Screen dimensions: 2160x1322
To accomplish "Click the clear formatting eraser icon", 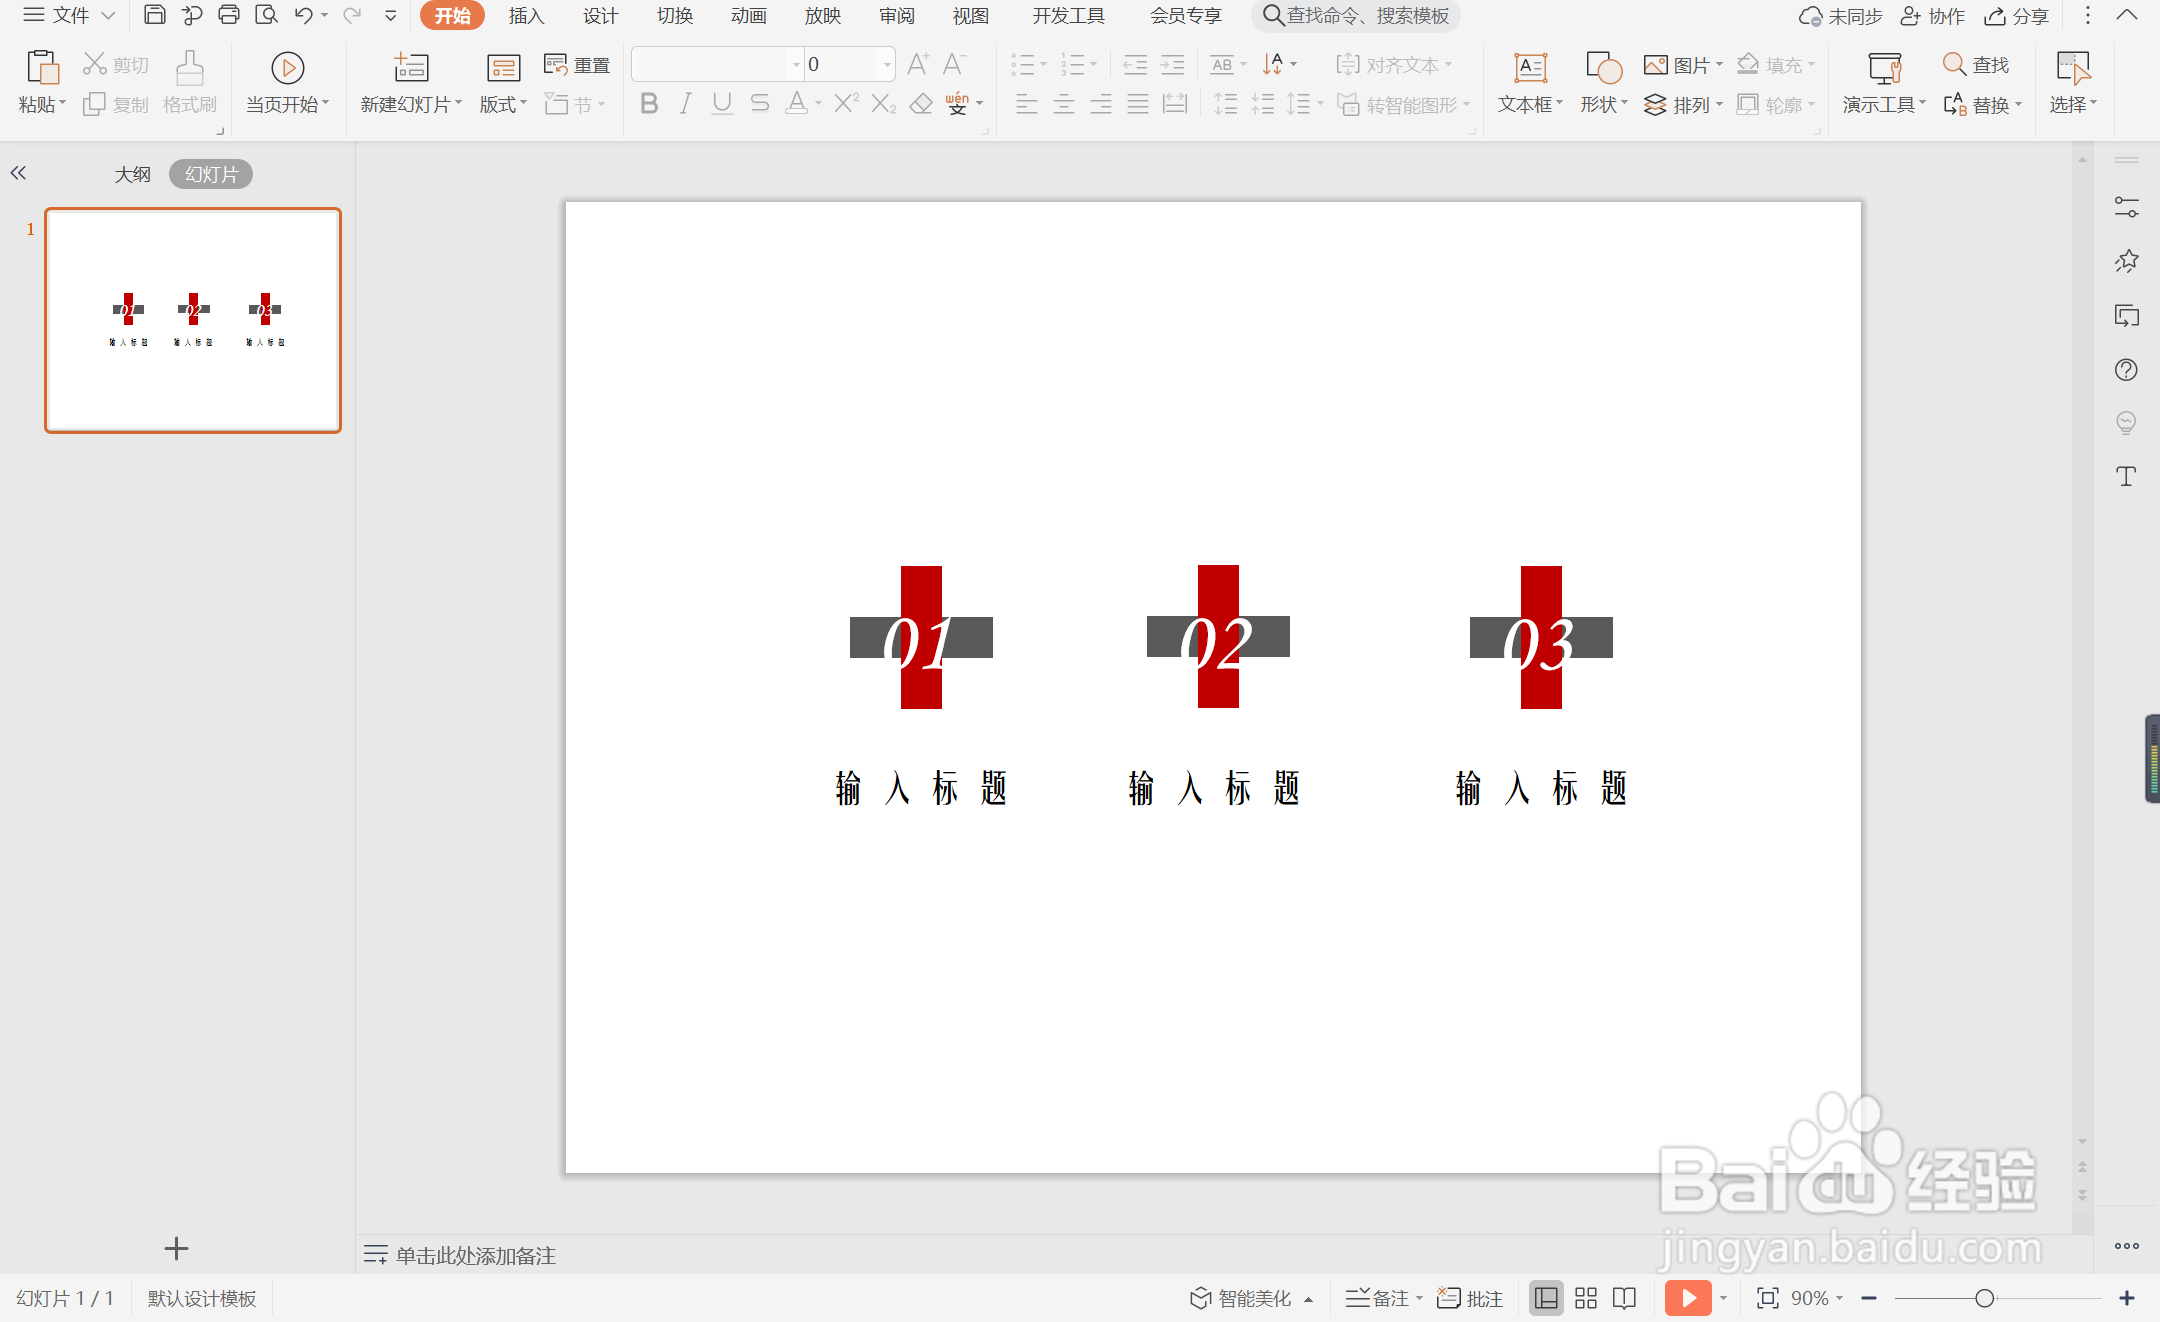I will (x=920, y=104).
